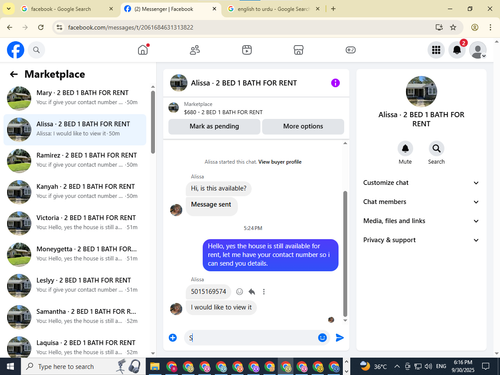The image size is (500, 375).
Task: React to the 5015169574 message with emoji
Action: click(x=239, y=292)
